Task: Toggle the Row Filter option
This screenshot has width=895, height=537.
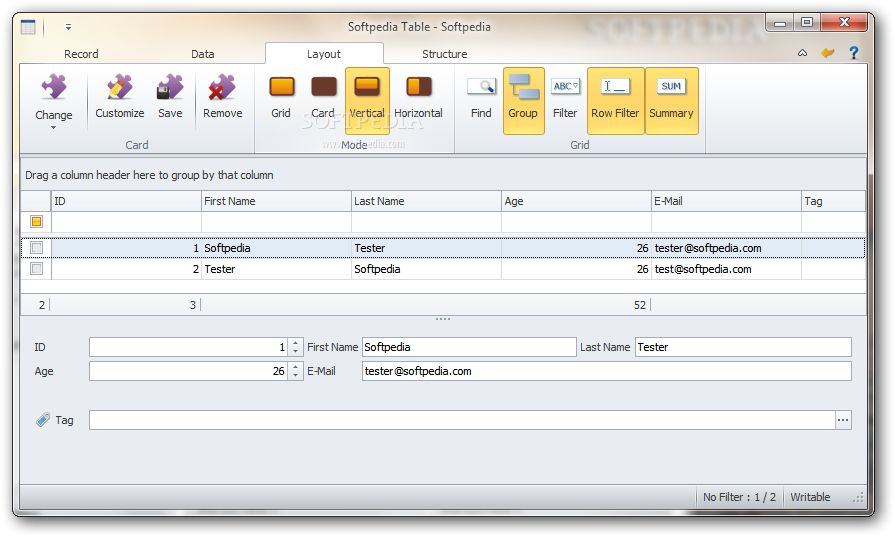Action: (x=615, y=100)
